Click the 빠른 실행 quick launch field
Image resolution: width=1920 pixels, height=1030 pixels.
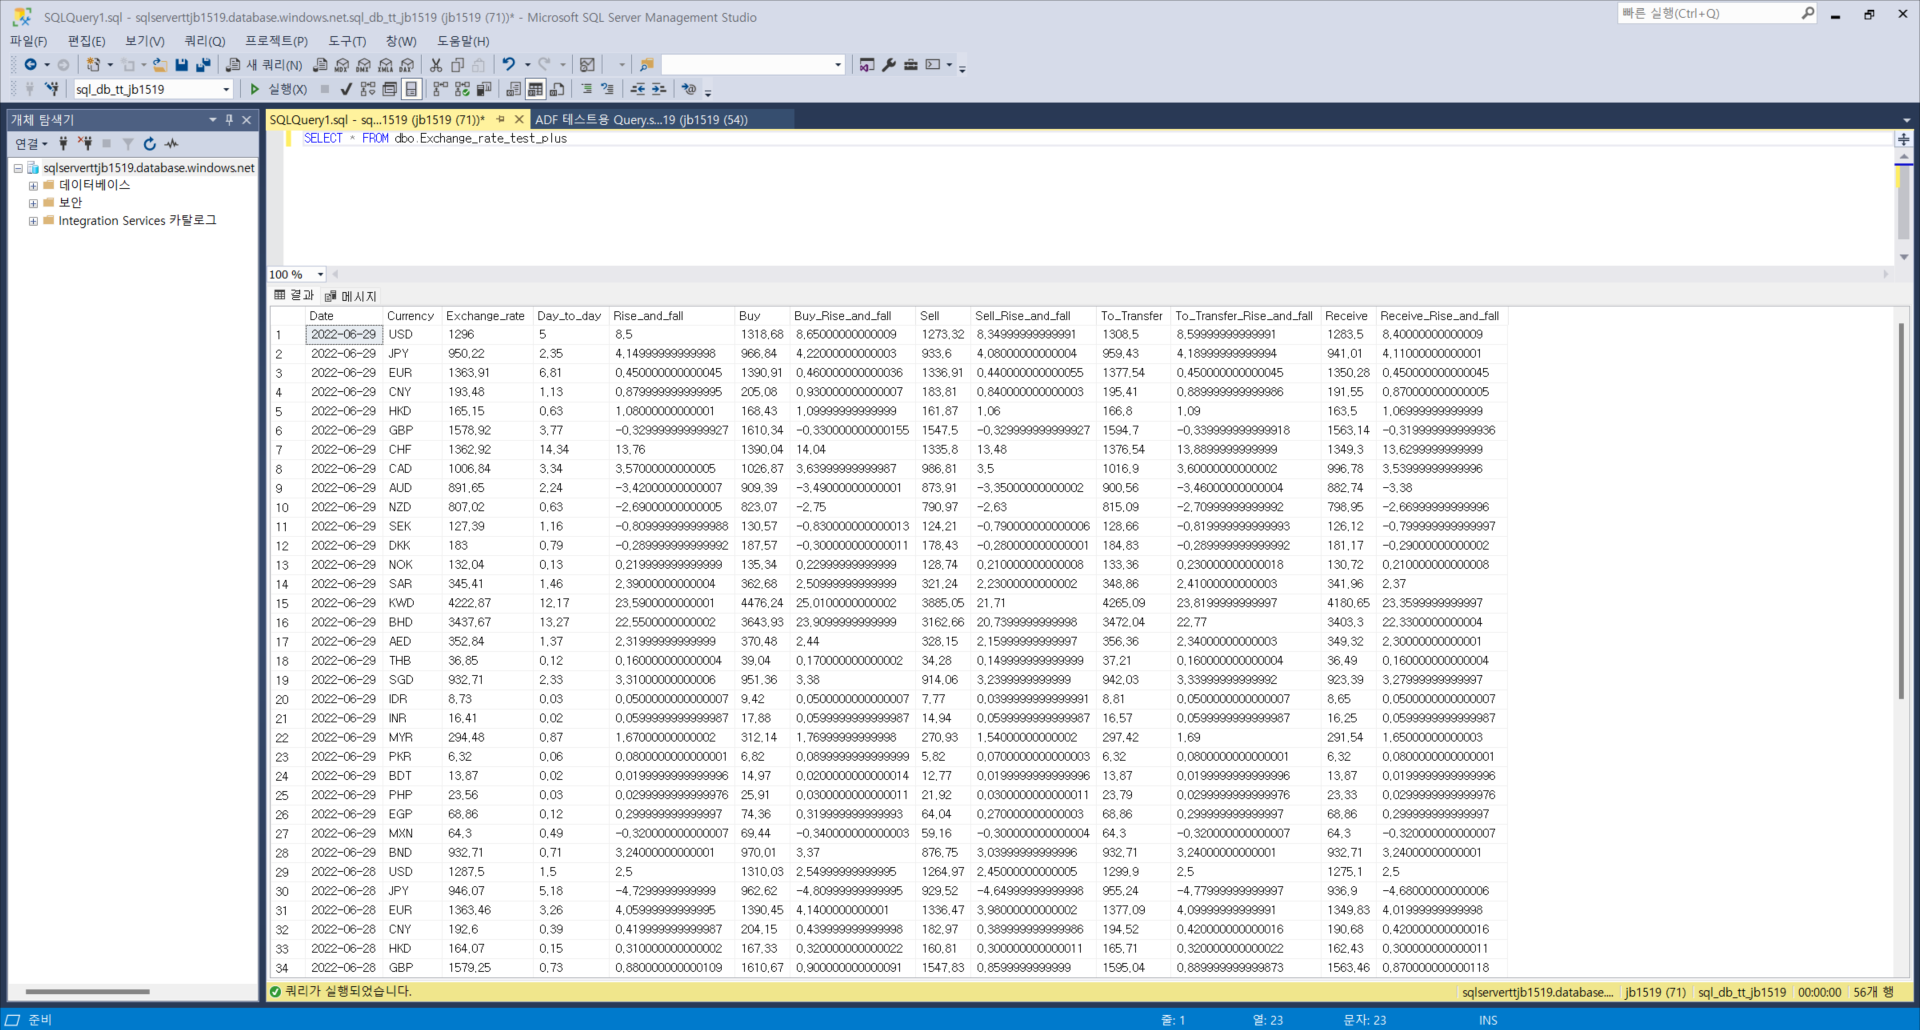[x=1716, y=13]
